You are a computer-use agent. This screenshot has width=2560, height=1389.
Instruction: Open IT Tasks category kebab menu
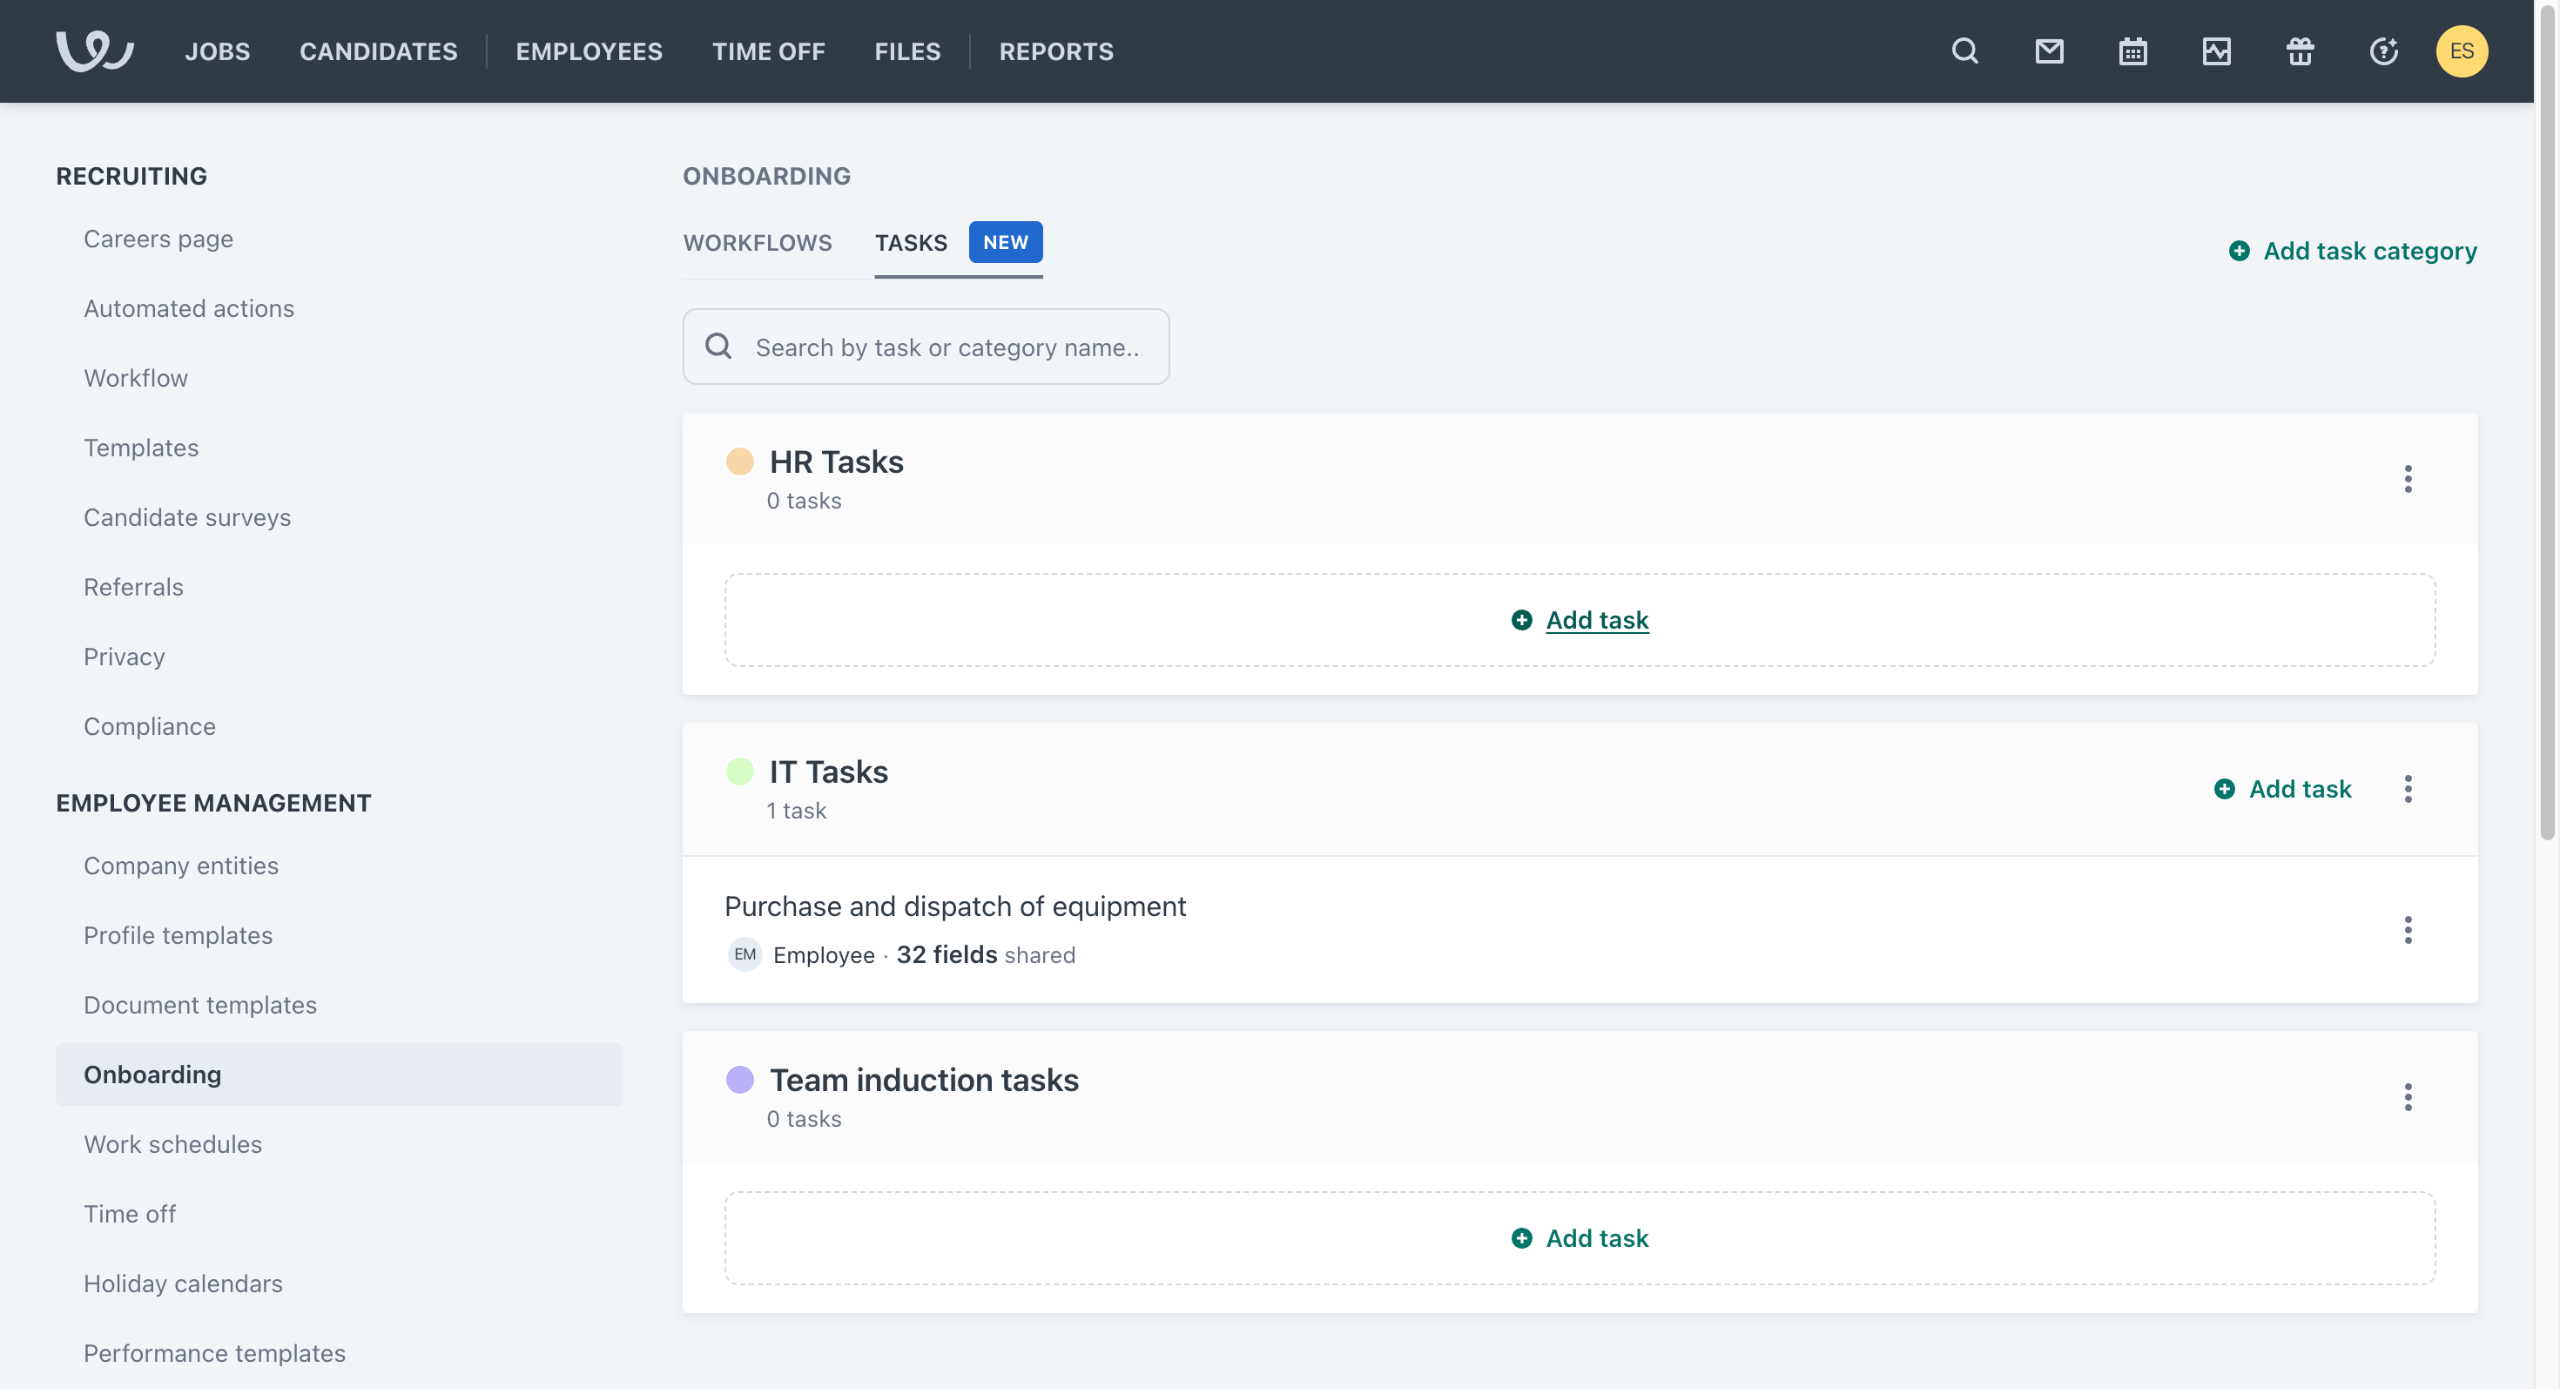tap(2407, 789)
